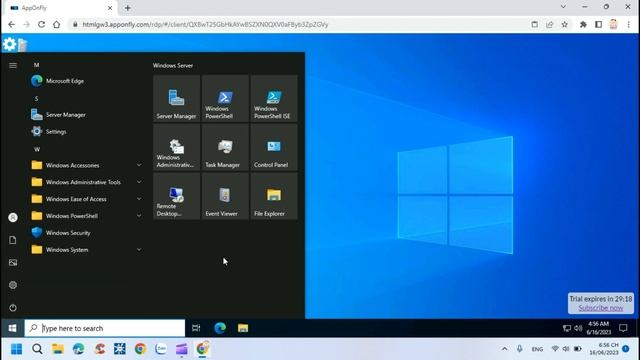The image size is (640, 360).
Task: Open Pictures from the Start sidebar
Action: 13,262
